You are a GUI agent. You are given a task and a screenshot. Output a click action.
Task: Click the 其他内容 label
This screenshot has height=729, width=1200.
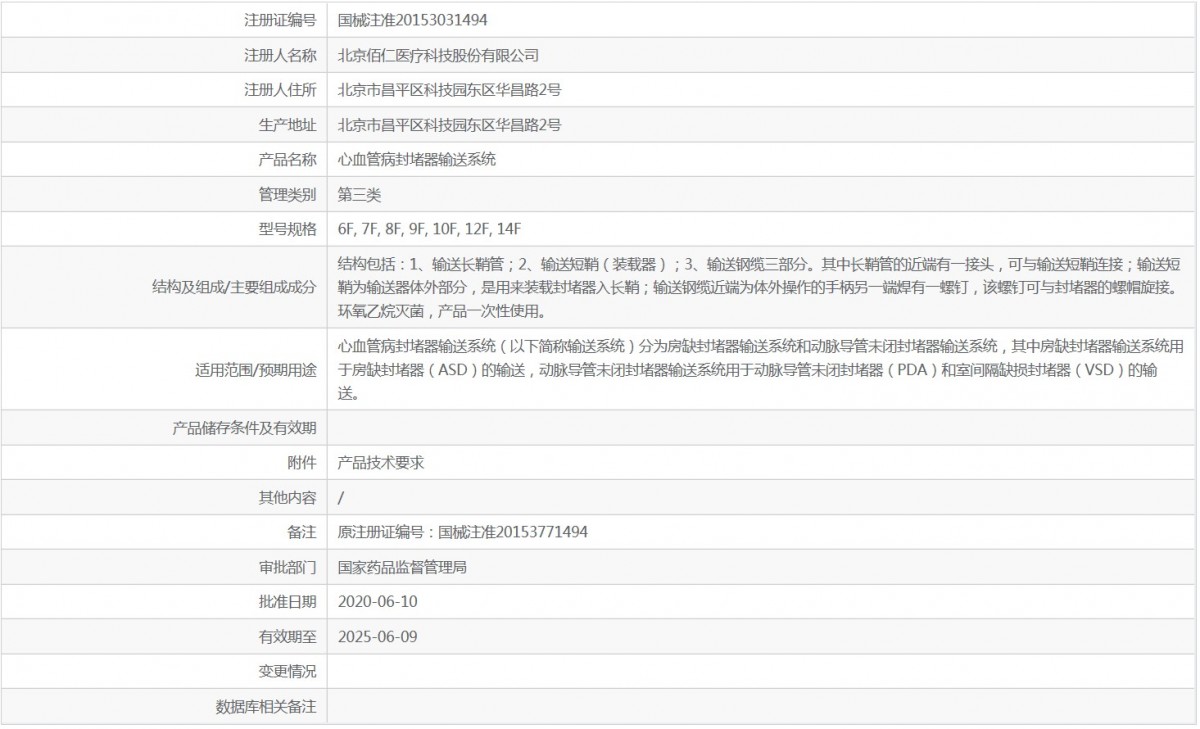click(287, 497)
